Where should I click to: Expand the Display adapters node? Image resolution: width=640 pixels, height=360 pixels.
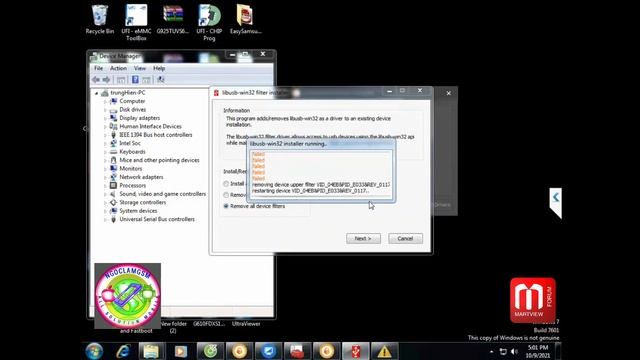click(105, 118)
